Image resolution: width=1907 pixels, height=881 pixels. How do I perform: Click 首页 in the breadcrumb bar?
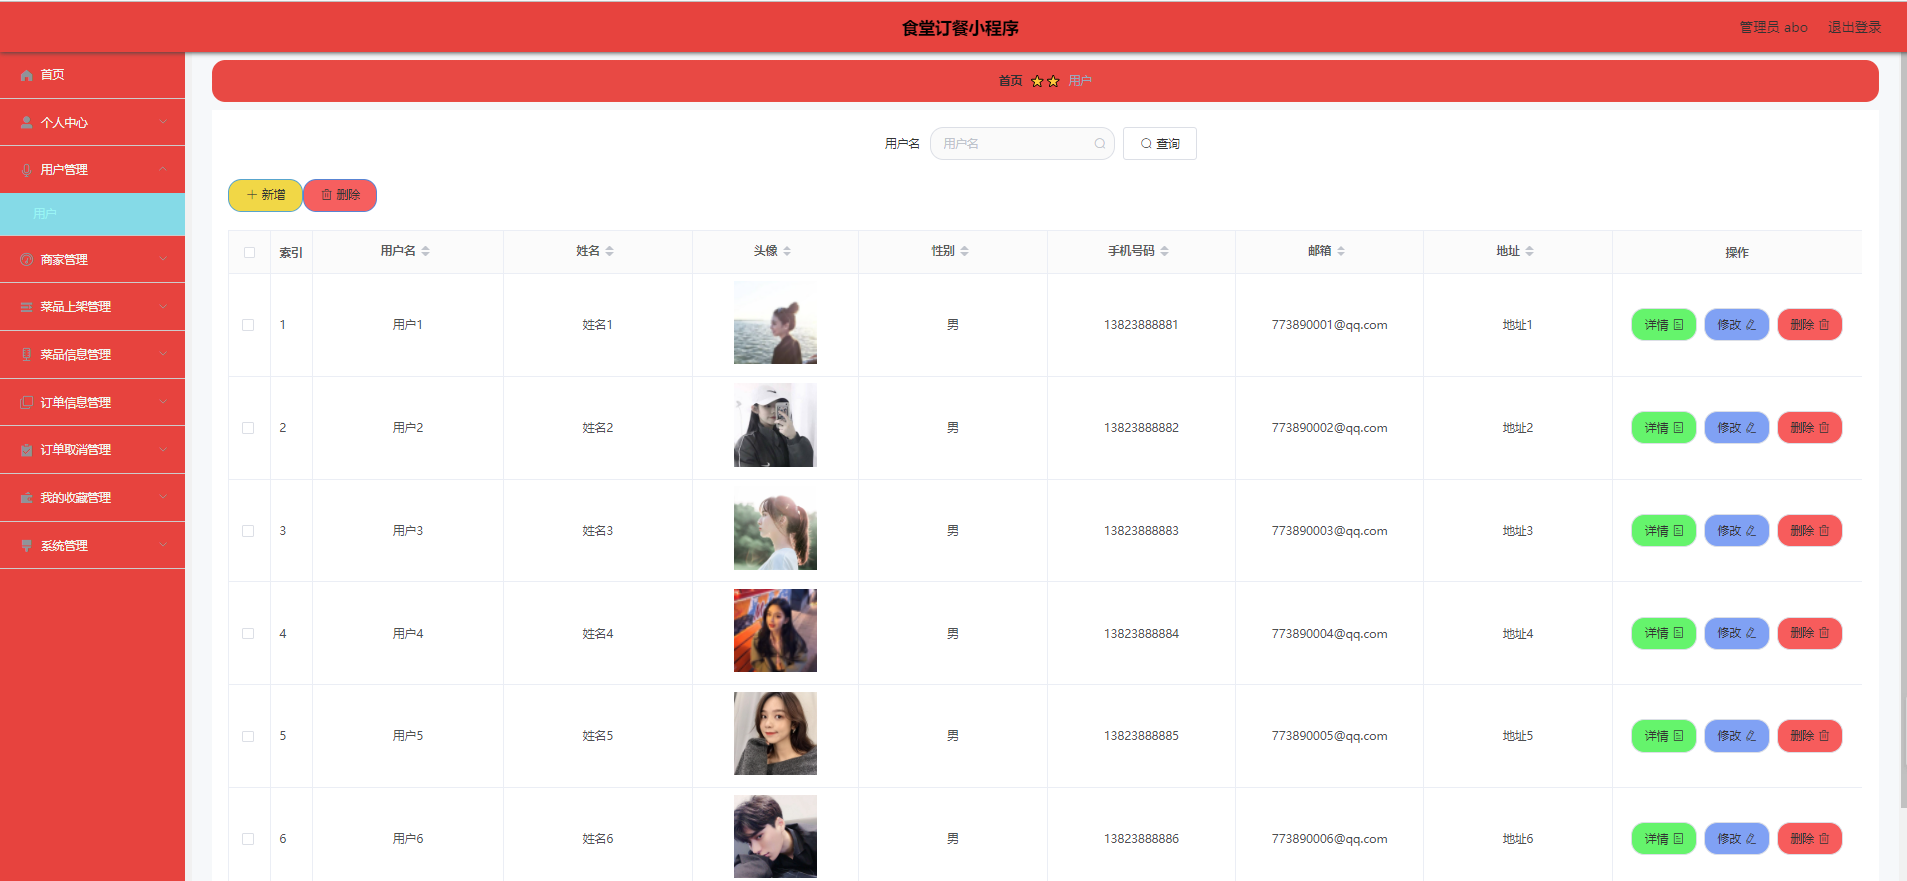click(x=1011, y=81)
